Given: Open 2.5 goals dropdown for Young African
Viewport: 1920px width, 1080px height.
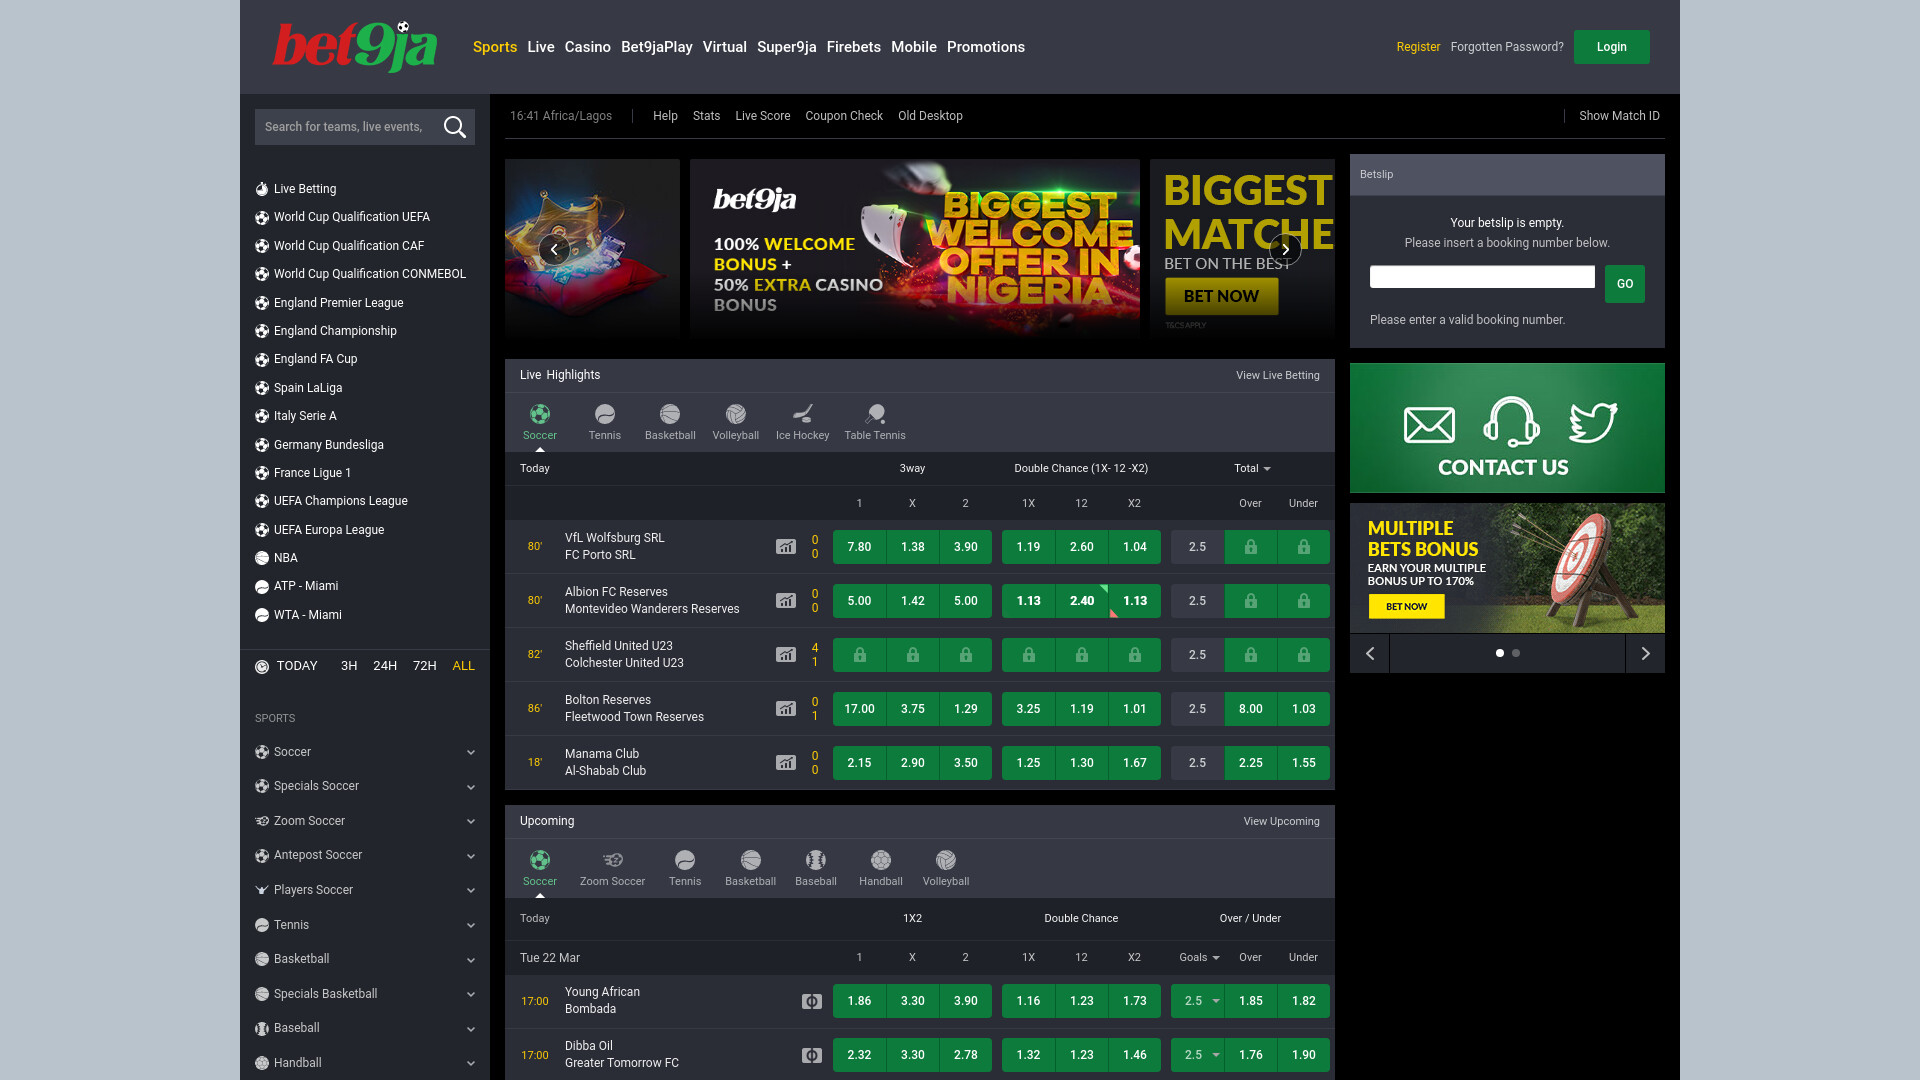Looking at the screenshot, I should coord(1198,1001).
